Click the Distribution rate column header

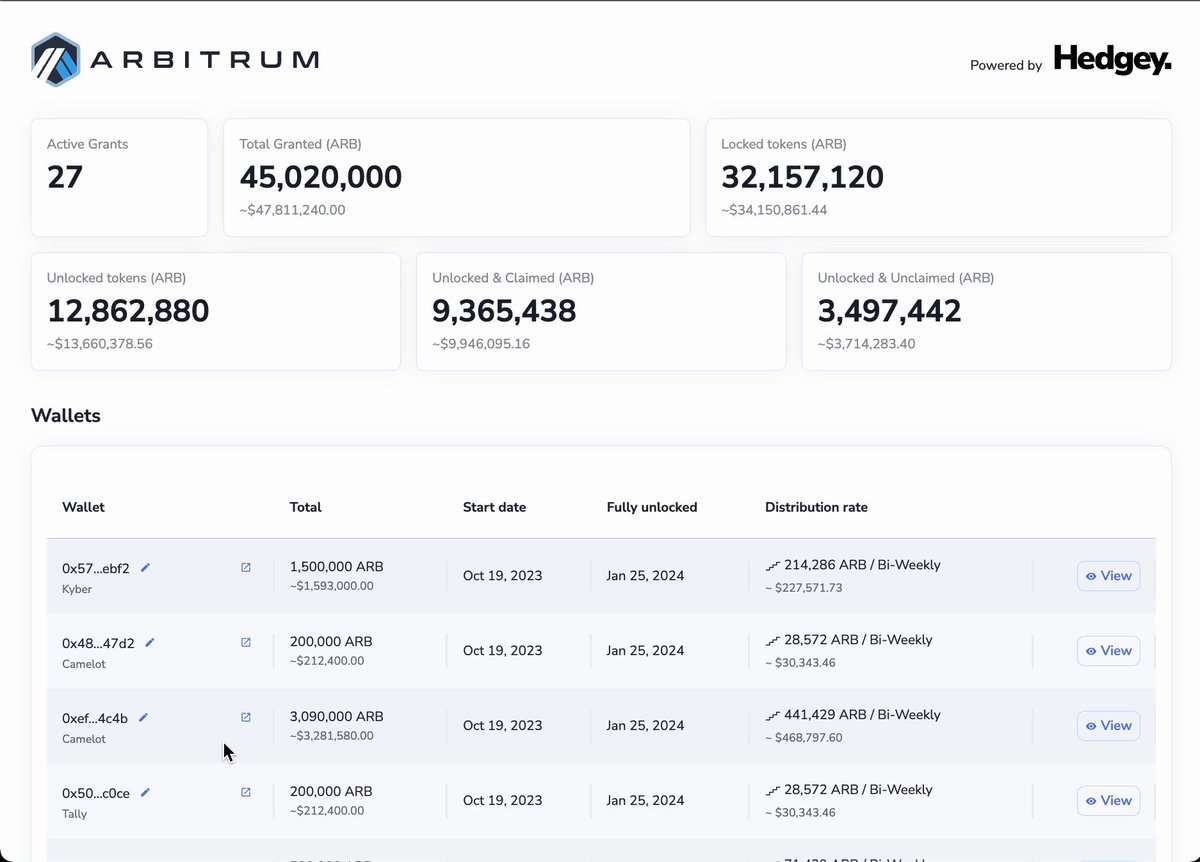[816, 507]
